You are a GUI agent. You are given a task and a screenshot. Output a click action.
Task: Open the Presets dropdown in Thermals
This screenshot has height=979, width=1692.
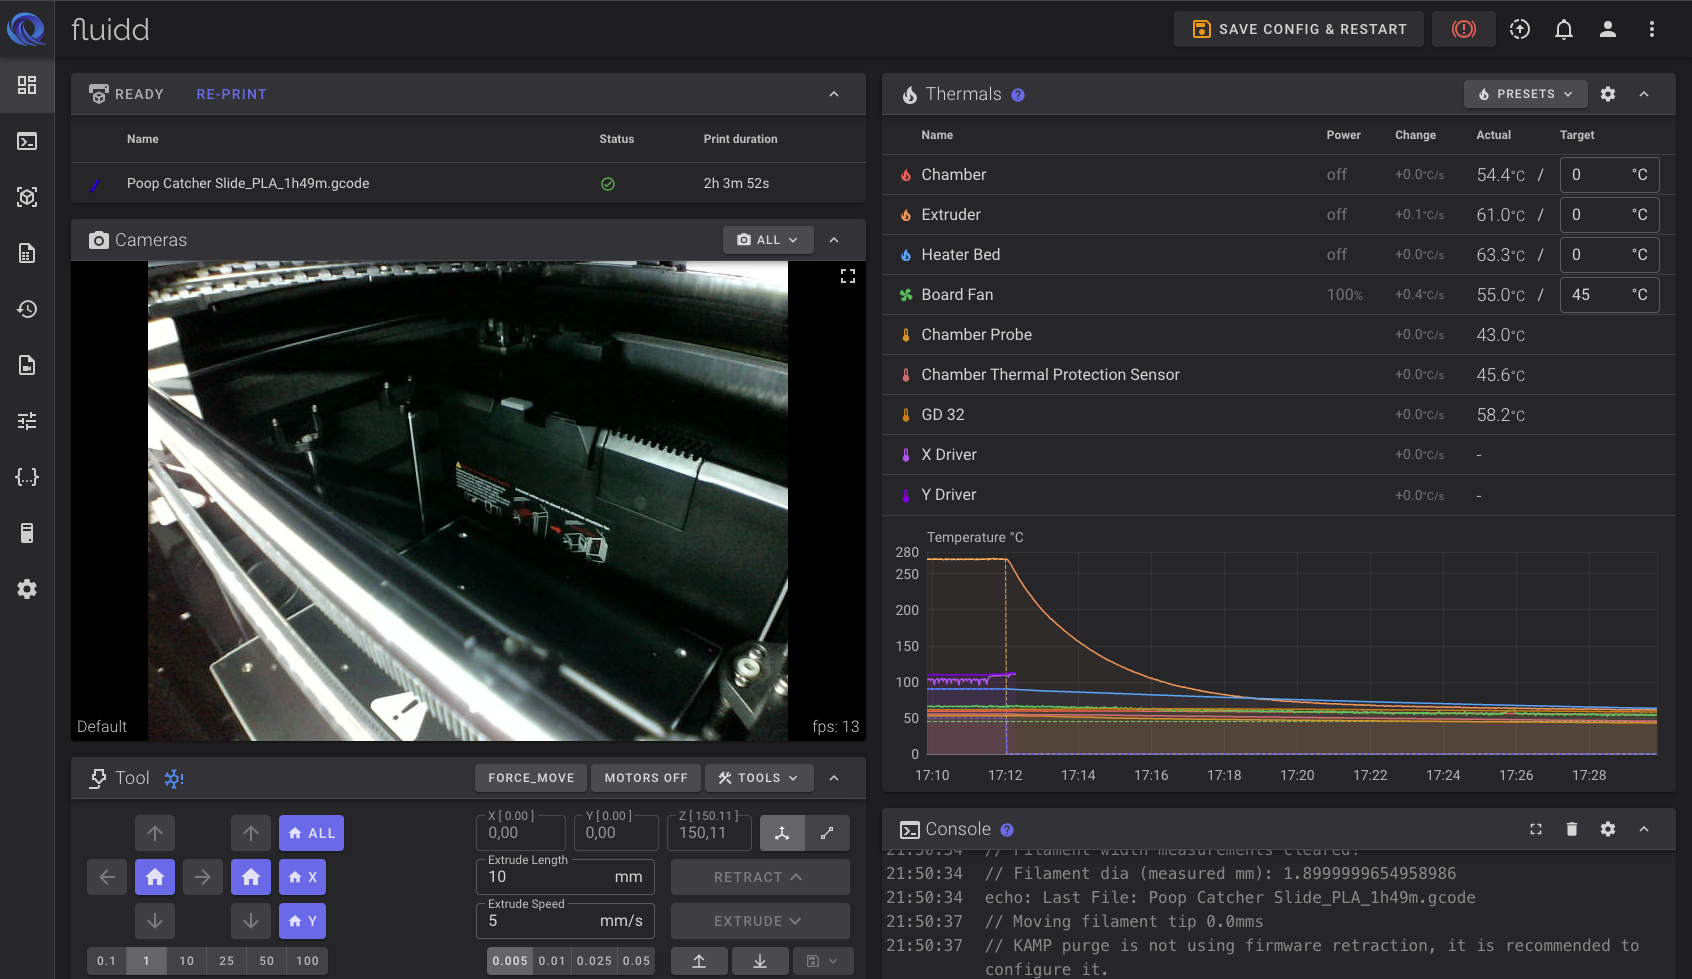pyautogui.click(x=1525, y=94)
